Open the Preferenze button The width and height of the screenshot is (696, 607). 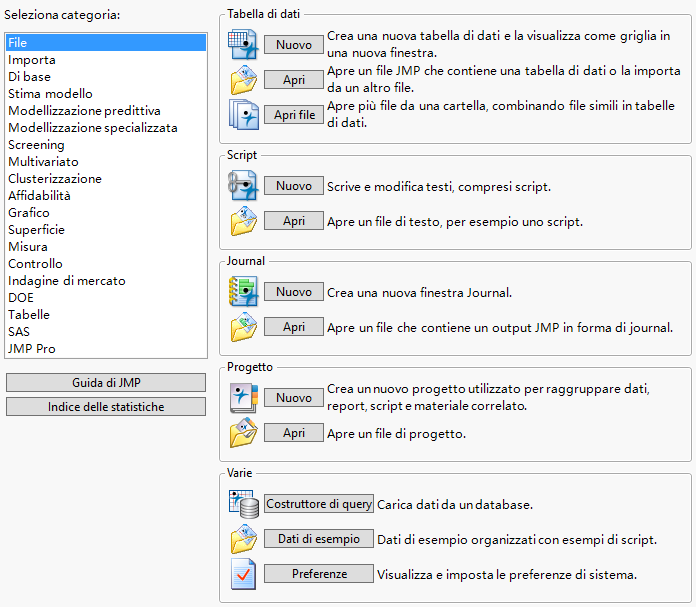coord(319,574)
